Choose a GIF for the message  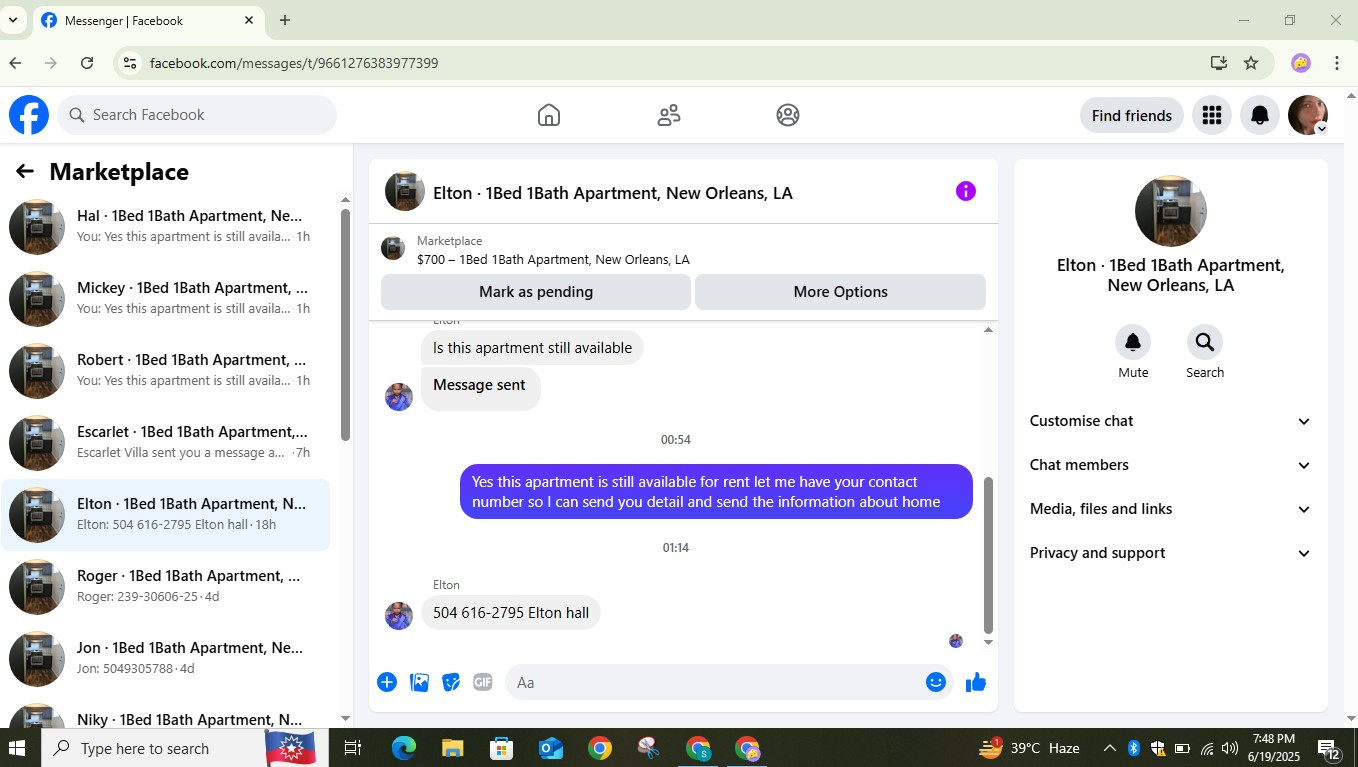coord(483,682)
